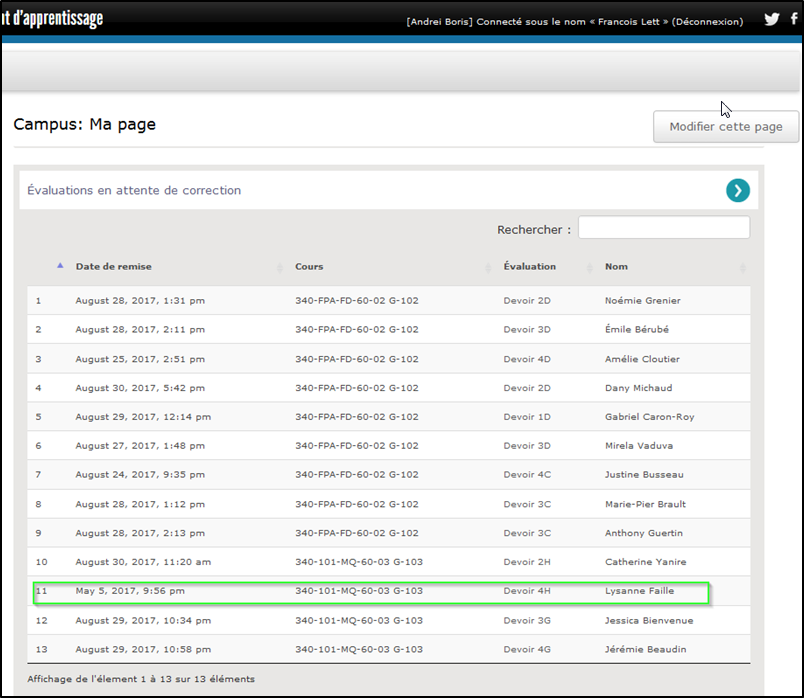Click the Déconnexion link
The height and width of the screenshot is (698, 804).
point(707,21)
